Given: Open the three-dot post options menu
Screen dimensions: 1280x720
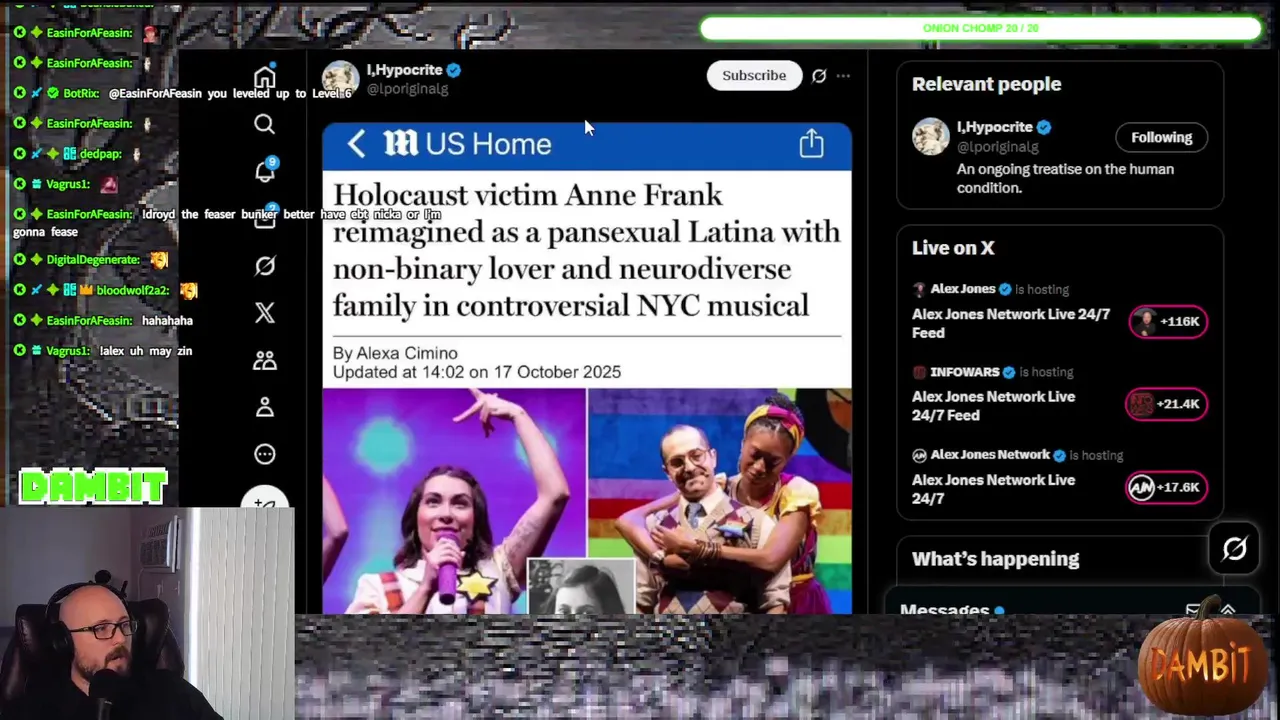Looking at the screenshot, I should [x=843, y=76].
